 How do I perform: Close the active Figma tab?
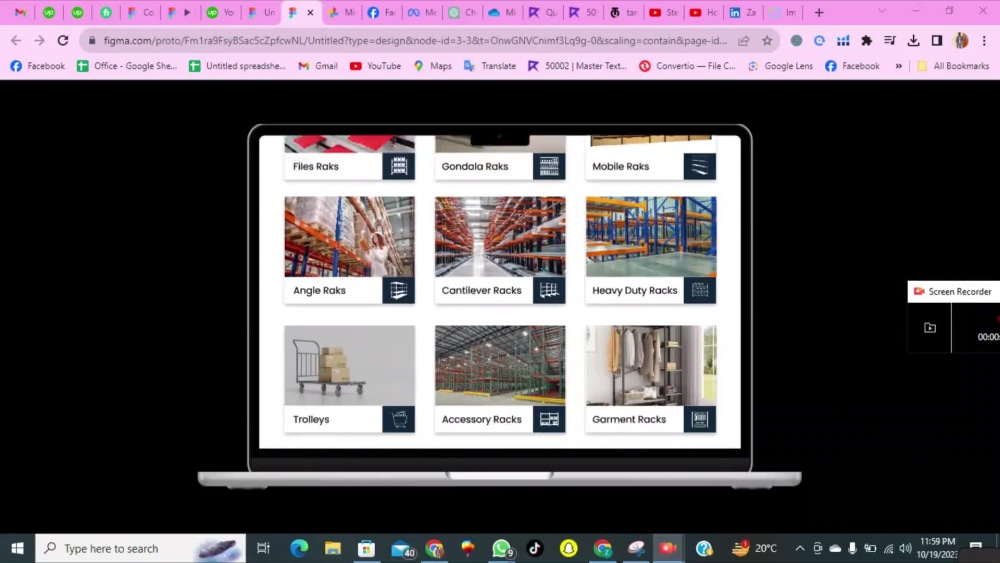click(x=311, y=12)
